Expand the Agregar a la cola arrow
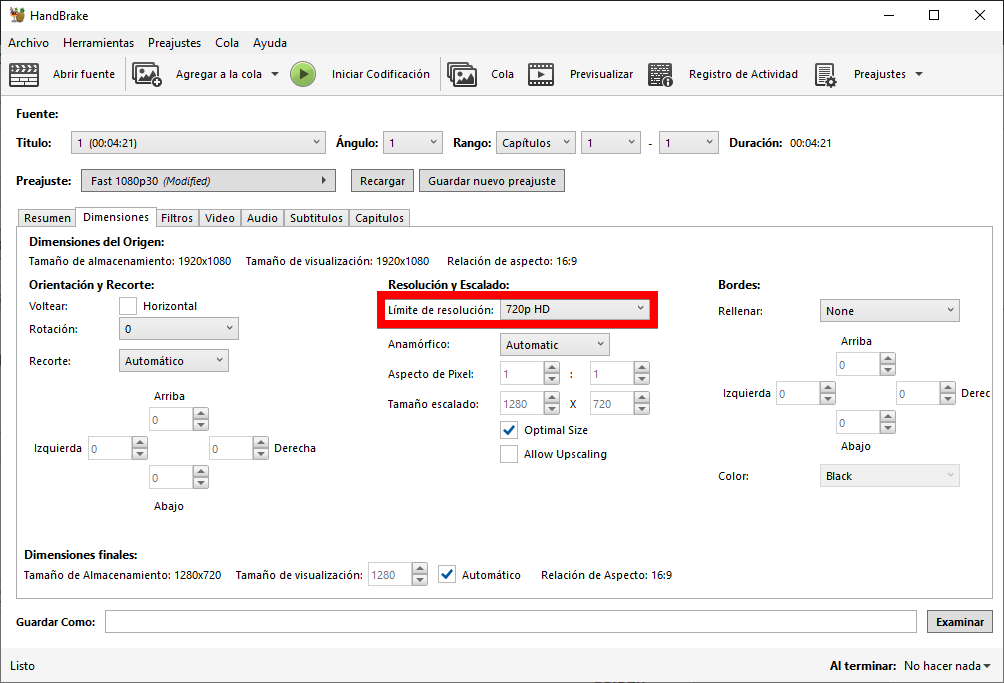 click(x=275, y=74)
